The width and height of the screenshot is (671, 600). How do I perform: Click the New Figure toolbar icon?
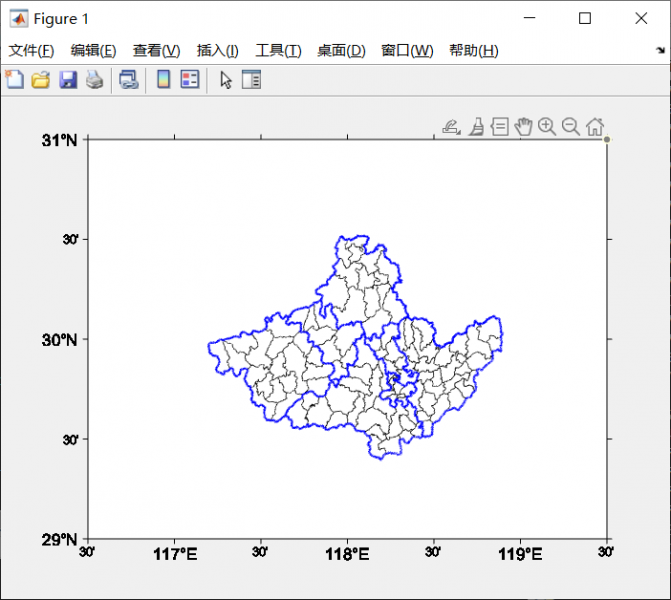(15, 80)
